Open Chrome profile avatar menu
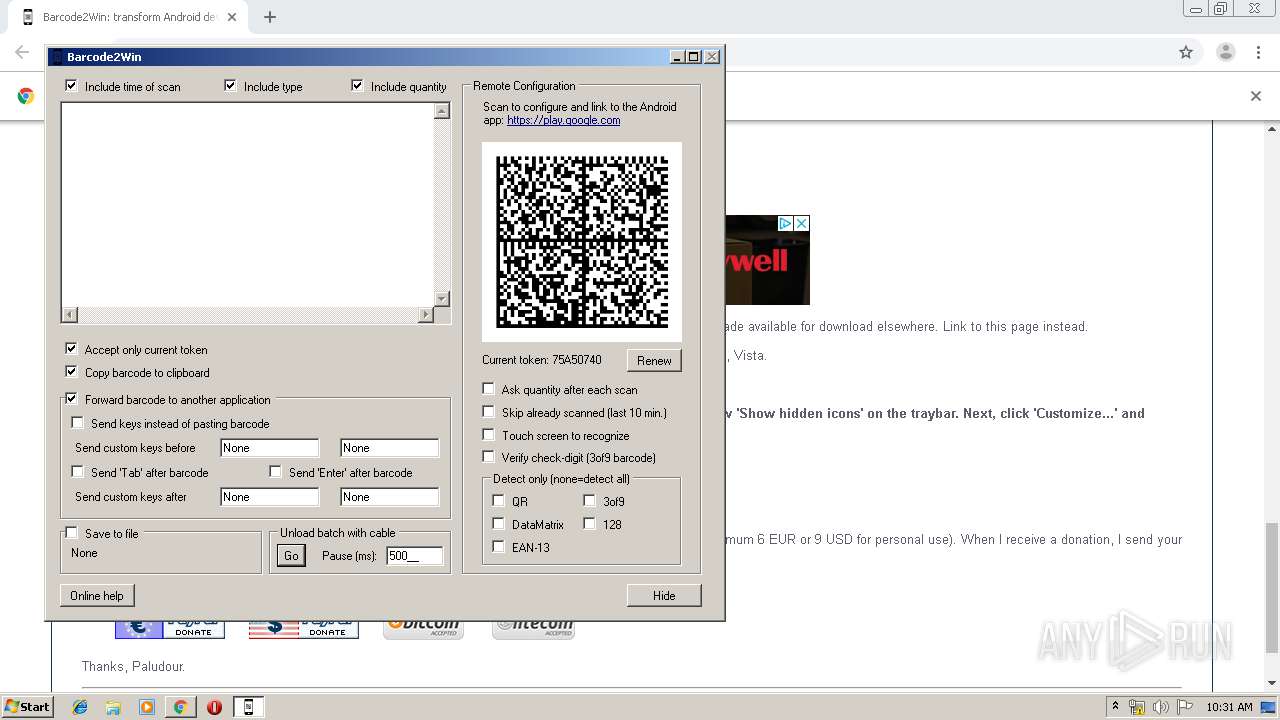This screenshot has width=1280, height=720. pyautogui.click(x=1226, y=52)
